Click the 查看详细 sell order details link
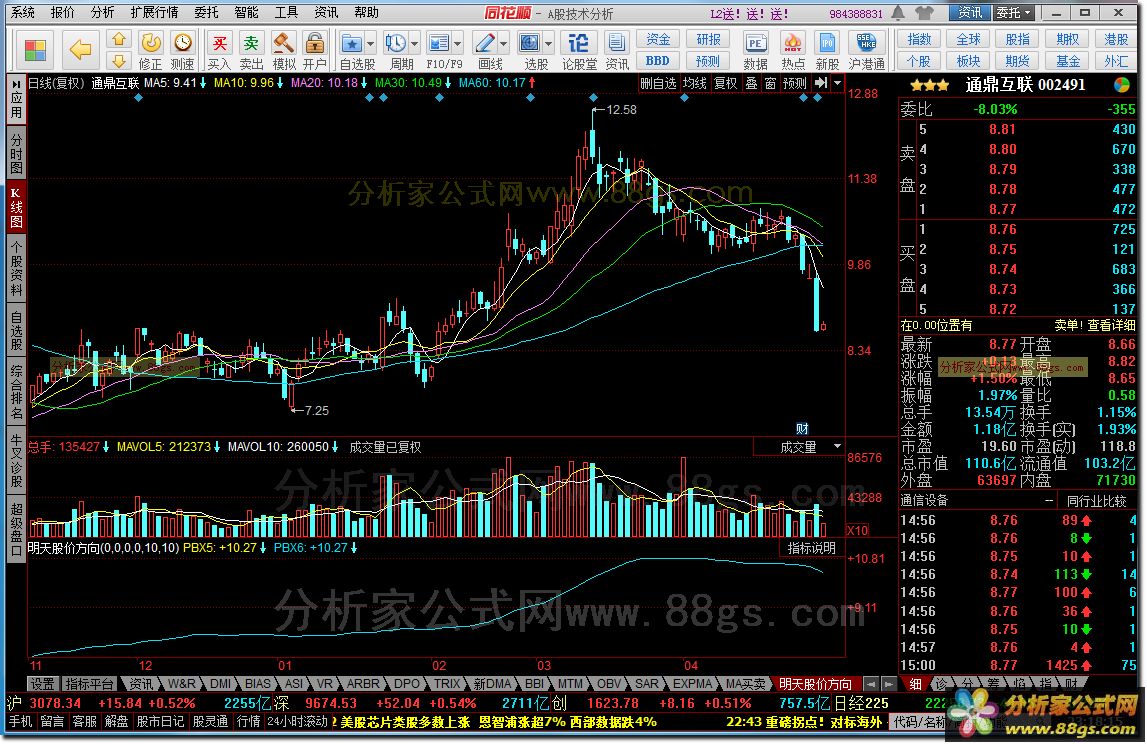The image size is (1147, 744). 1110,325
